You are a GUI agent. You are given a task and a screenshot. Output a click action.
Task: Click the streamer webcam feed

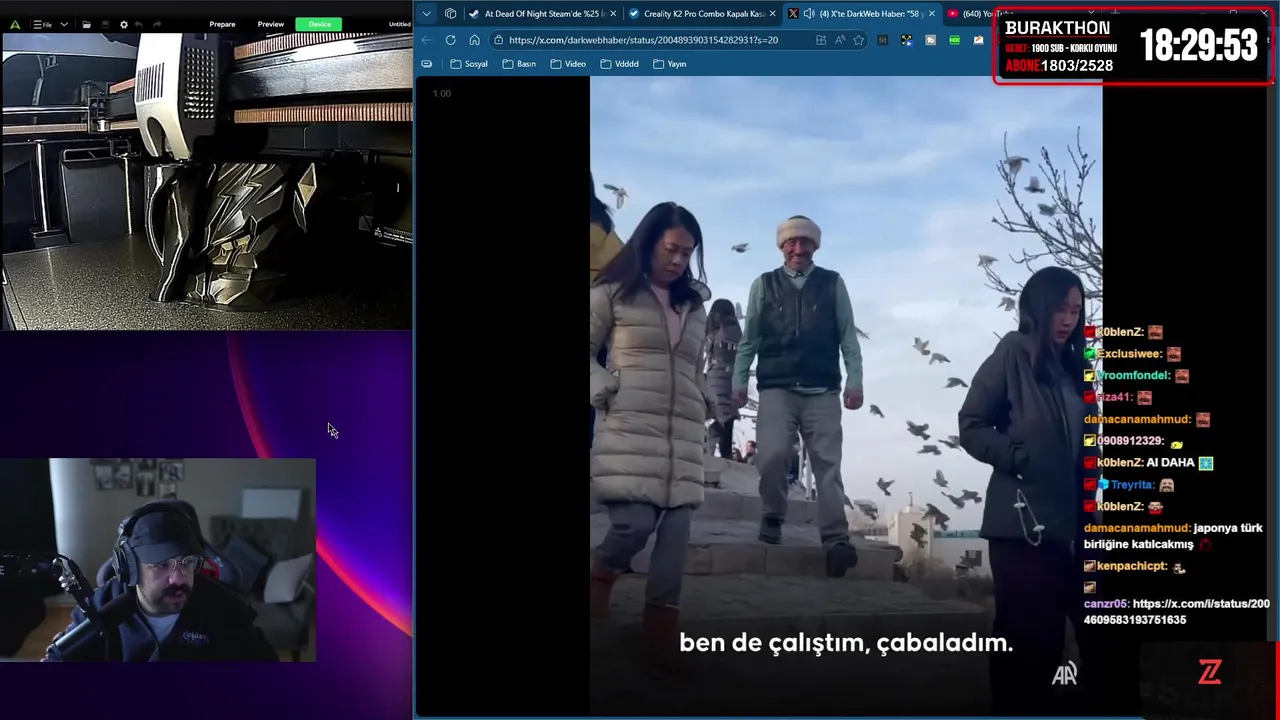tap(158, 560)
